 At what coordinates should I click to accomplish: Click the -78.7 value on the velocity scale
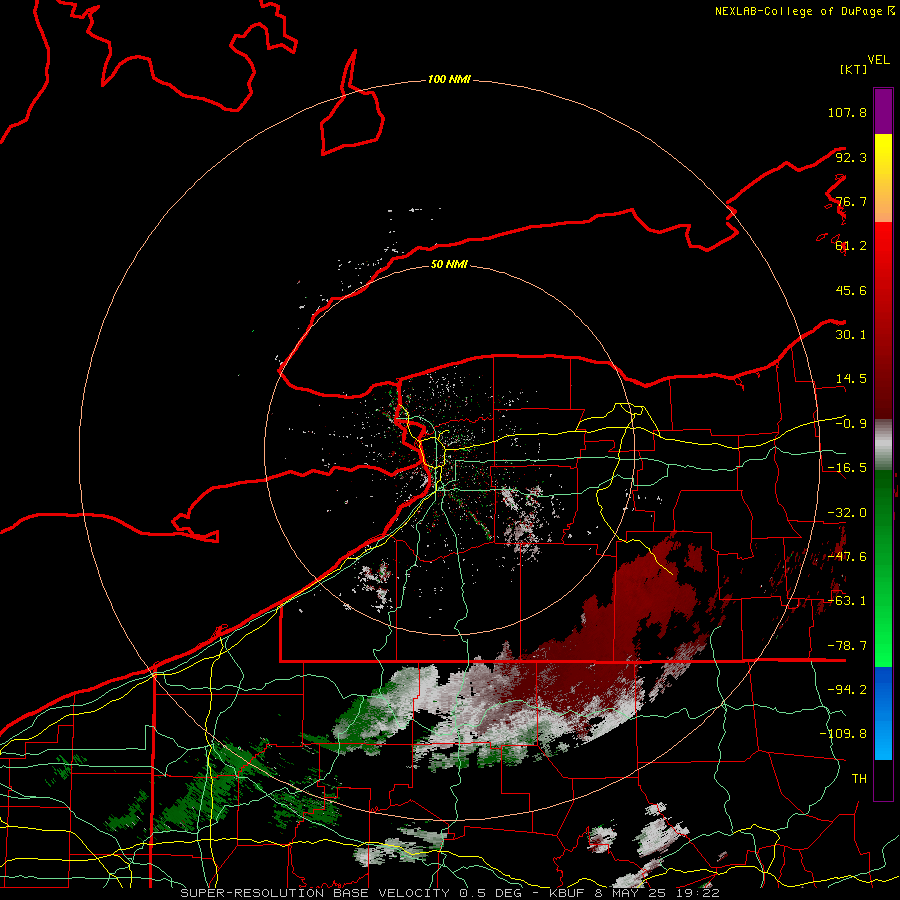pos(847,646)
